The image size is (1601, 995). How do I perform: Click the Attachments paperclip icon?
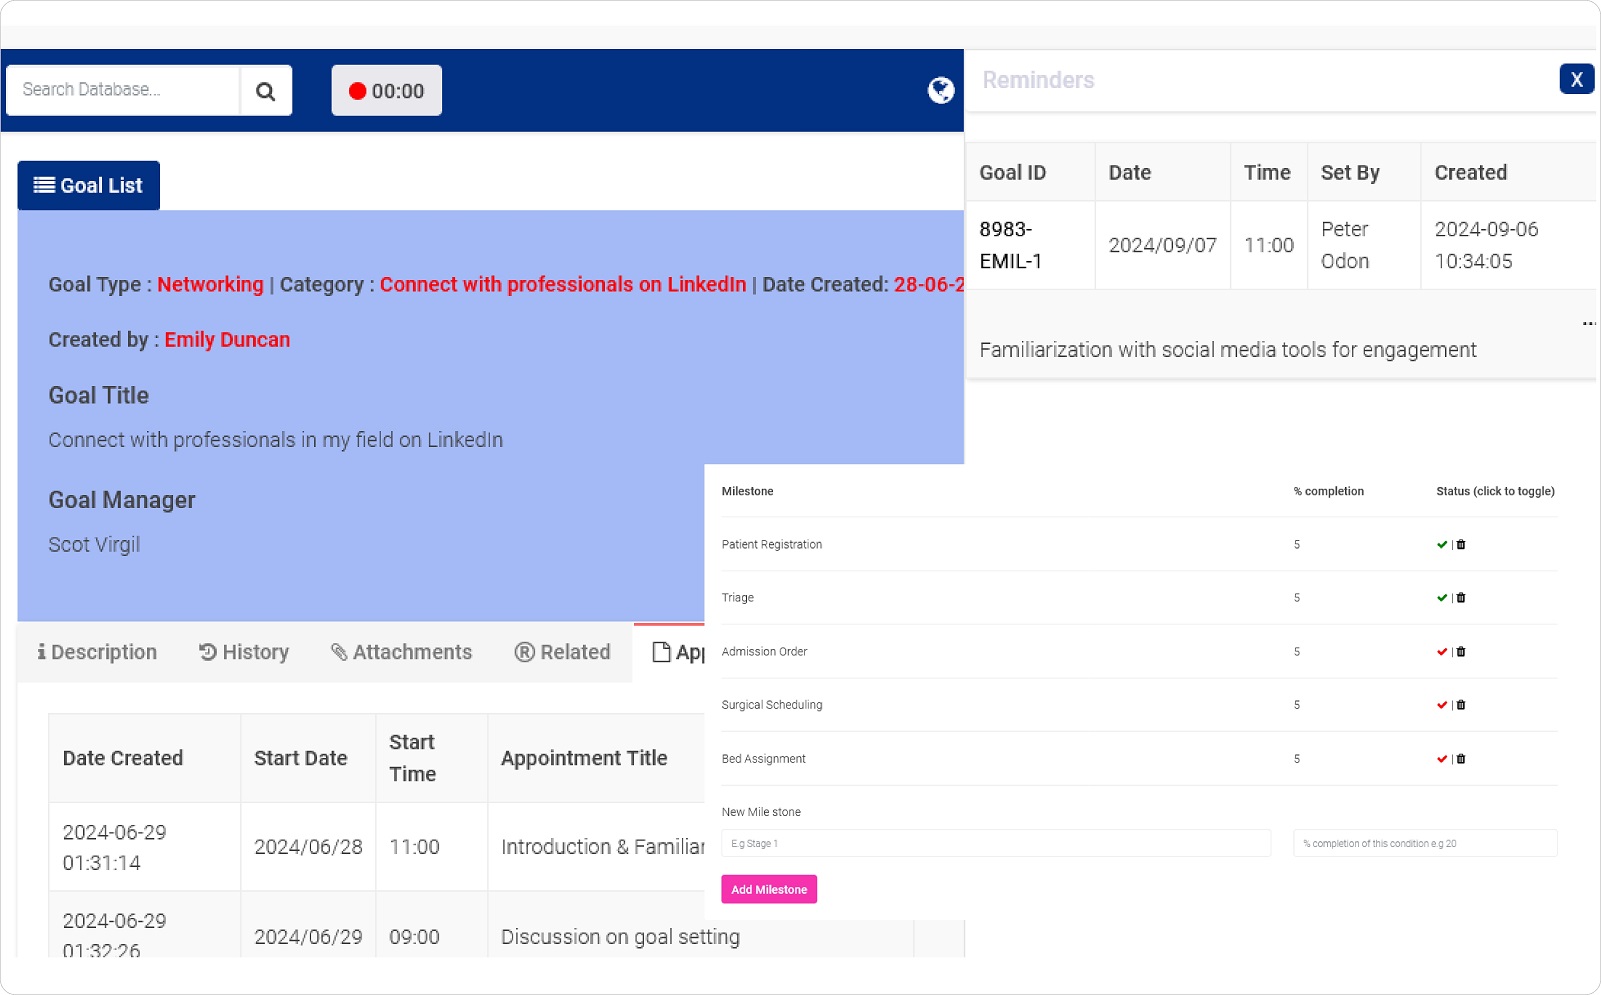[x=339, y=652]
